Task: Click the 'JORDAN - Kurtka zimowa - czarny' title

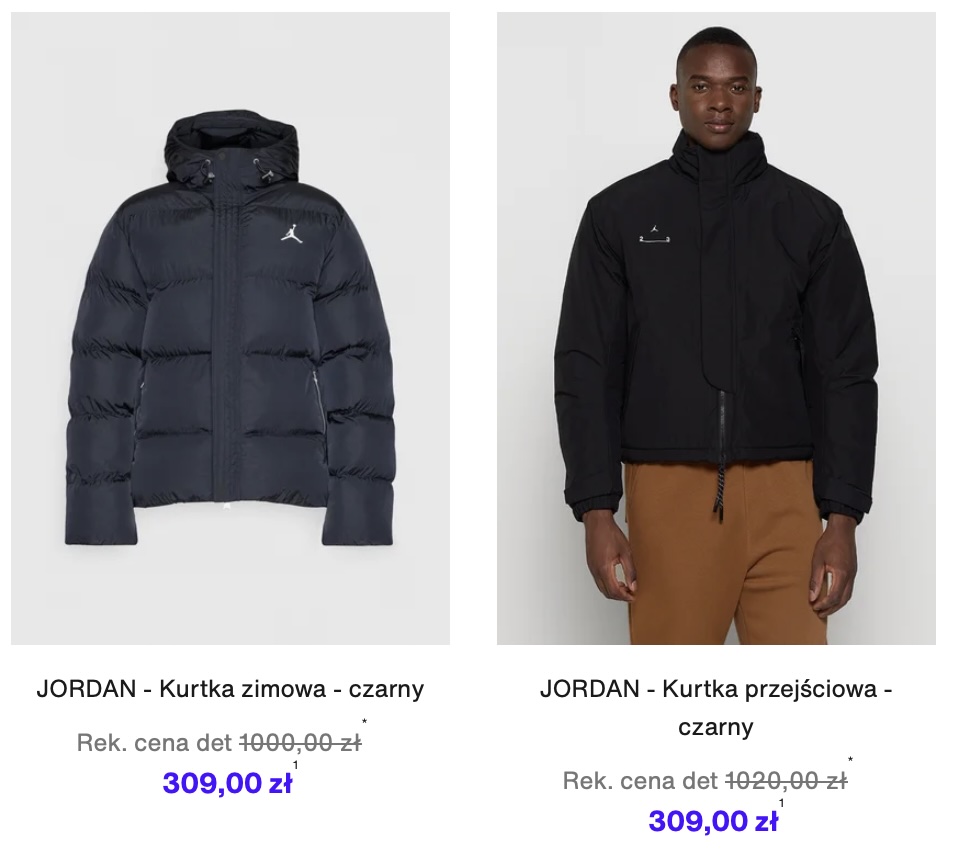Action: tap(230, 689)
